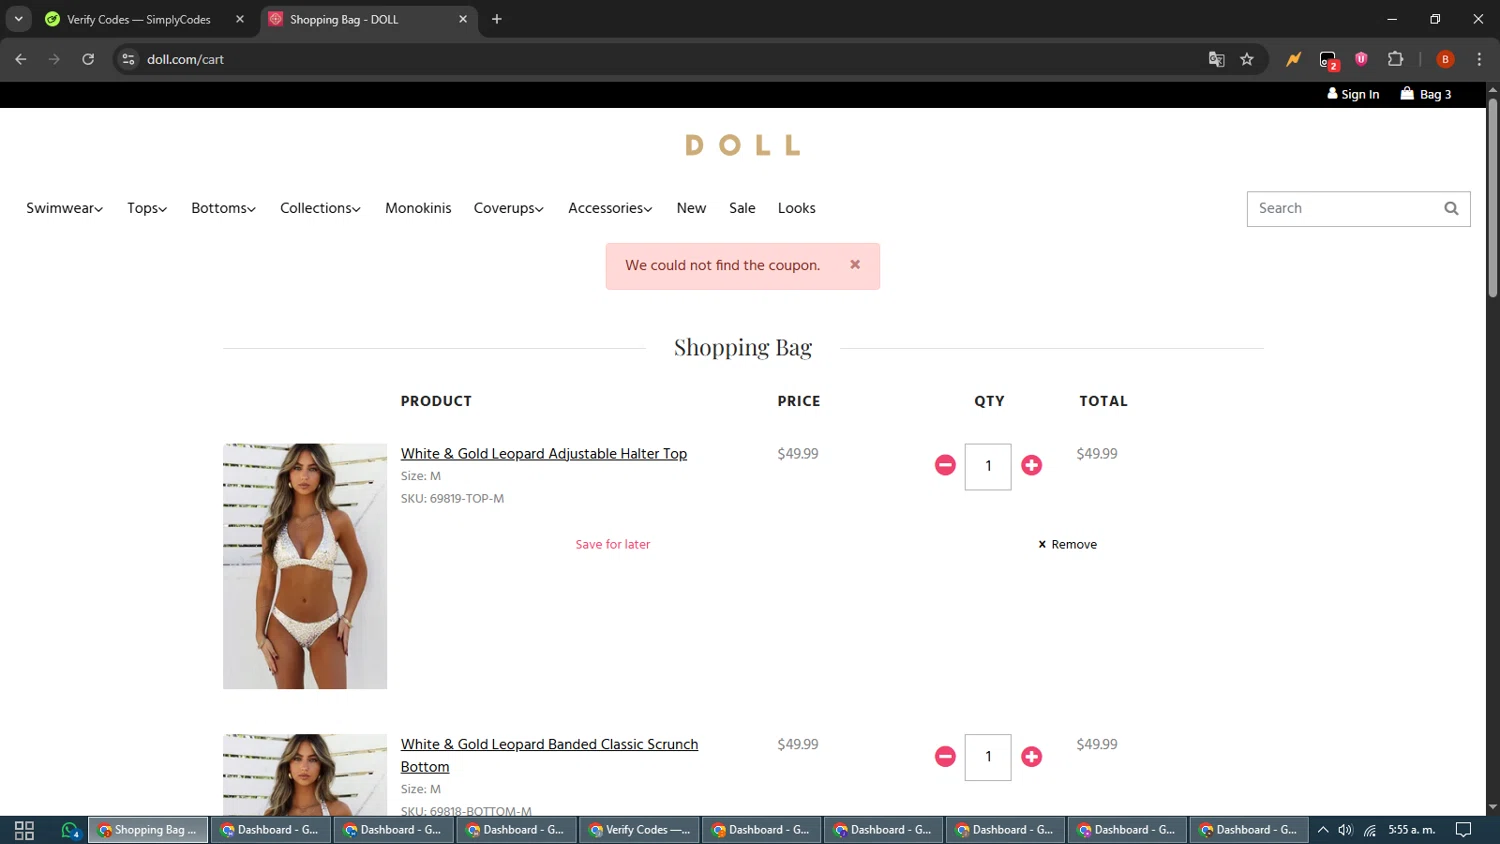
Task: Click the Scrunch Bottom product thumbnail
Action: [x=305, y=775]
